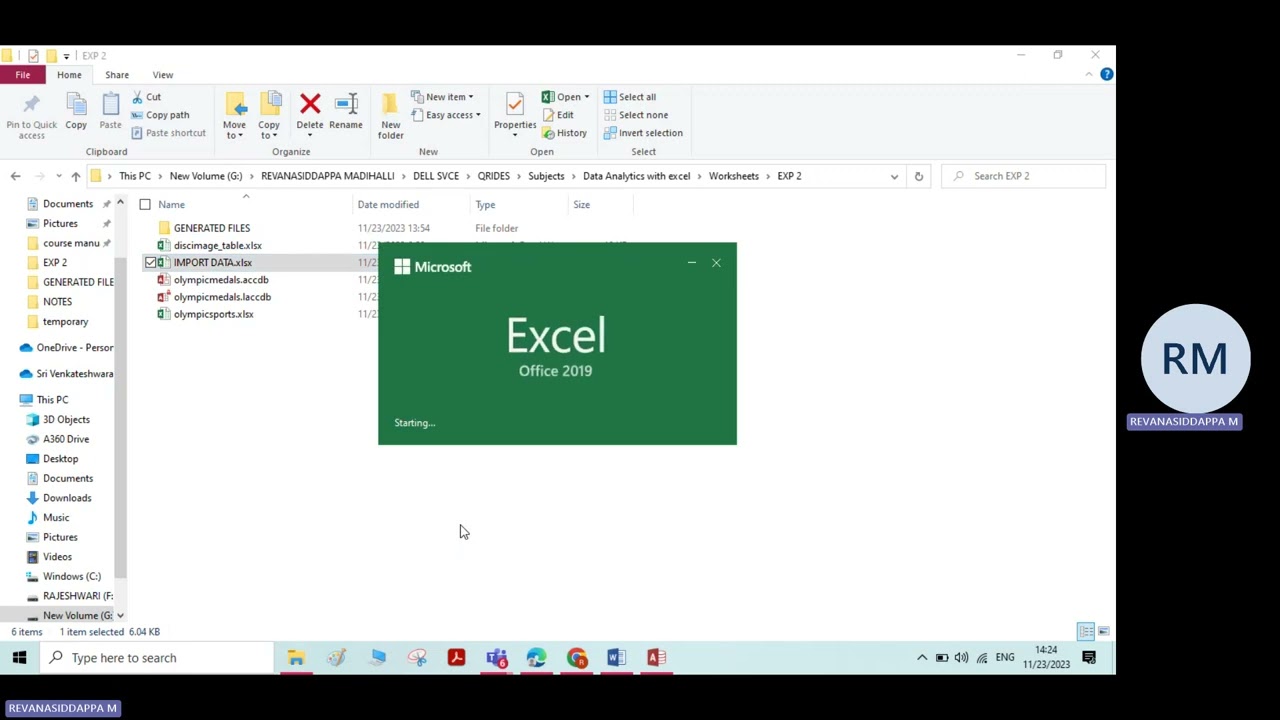The image size is (1280, 720).
Task: Open the File menu tab
Action: 22,75
